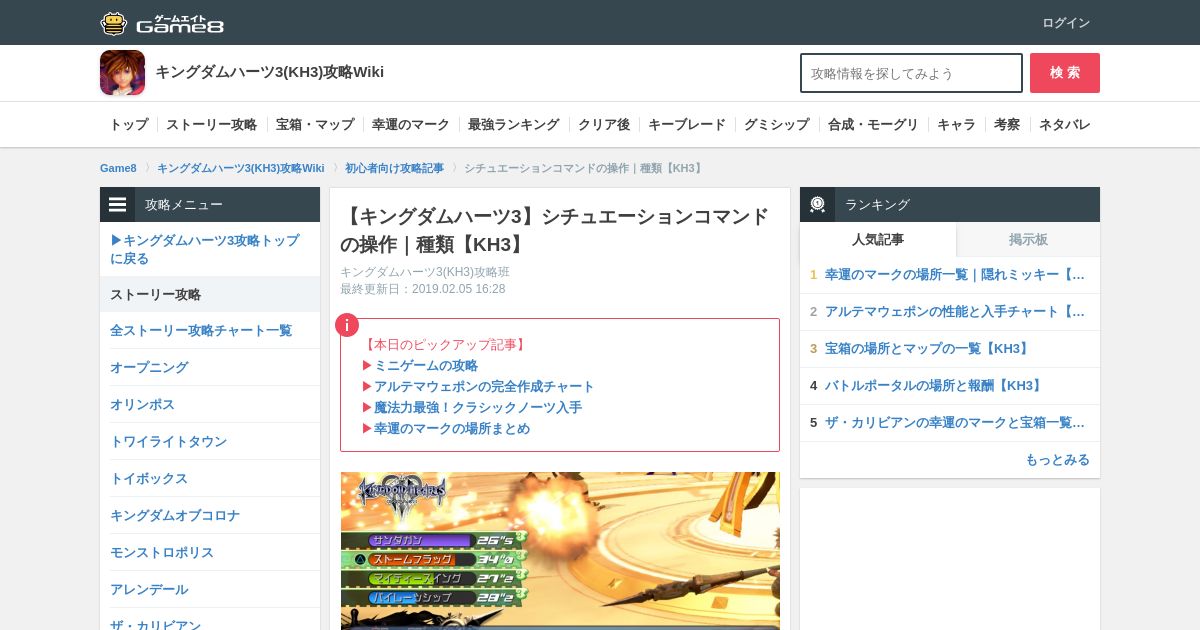Image resolution: width=1200 pixels, height=630 pixels.
Task: Open the 合成・モーグリ nav item
Action: 873,125
